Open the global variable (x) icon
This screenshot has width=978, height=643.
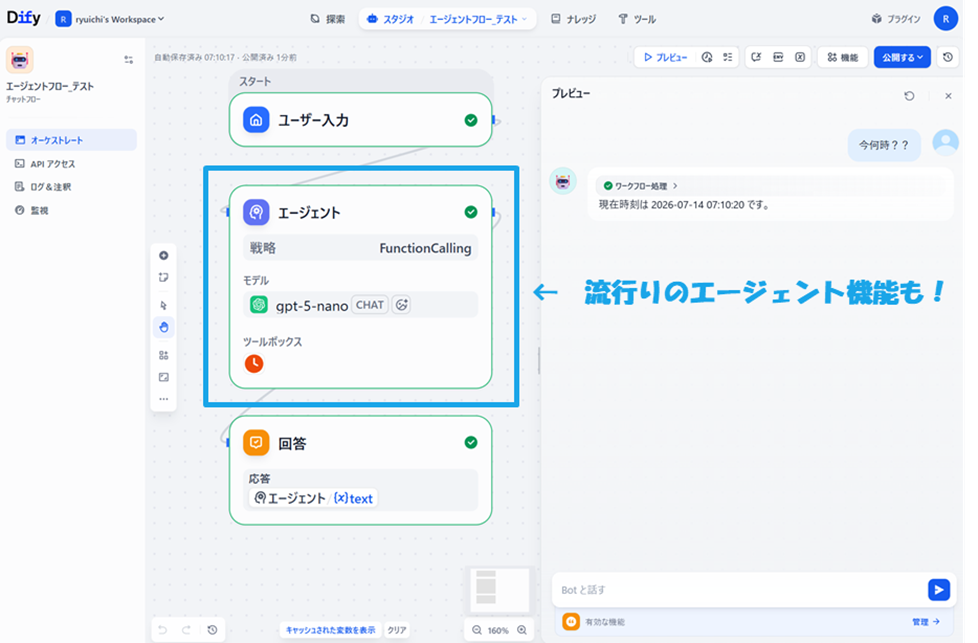click(x=800, y=57)
